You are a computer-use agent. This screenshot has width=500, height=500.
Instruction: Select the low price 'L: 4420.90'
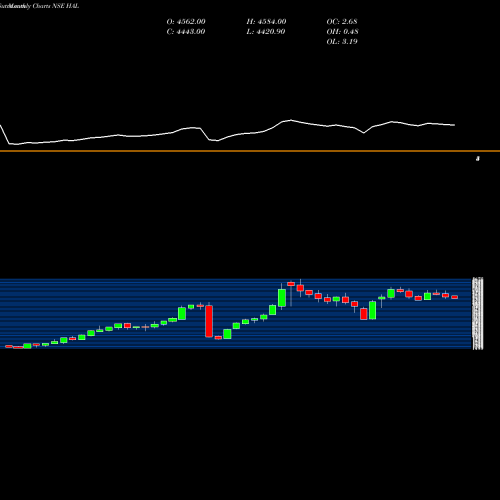coord(266,32)
